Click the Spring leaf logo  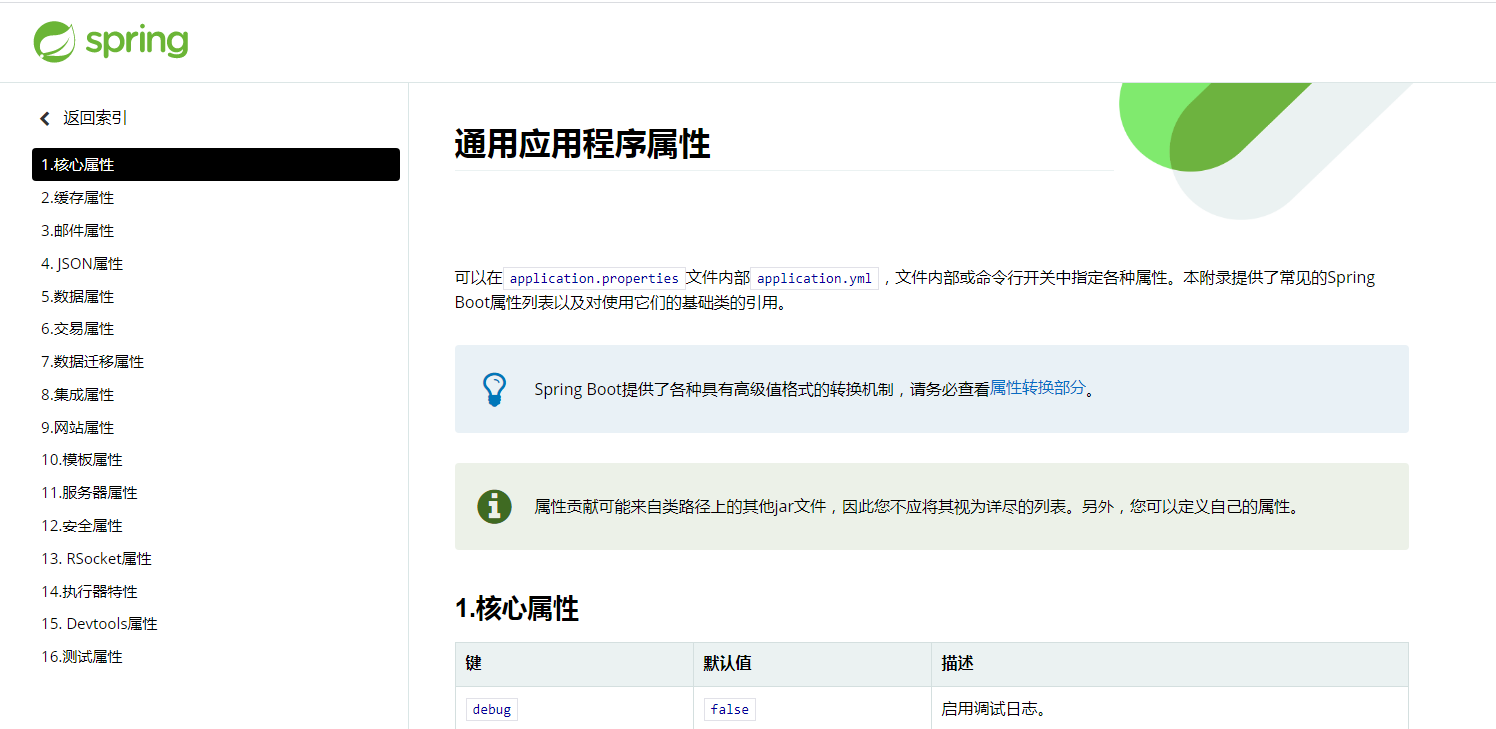[x=54, y=42]
